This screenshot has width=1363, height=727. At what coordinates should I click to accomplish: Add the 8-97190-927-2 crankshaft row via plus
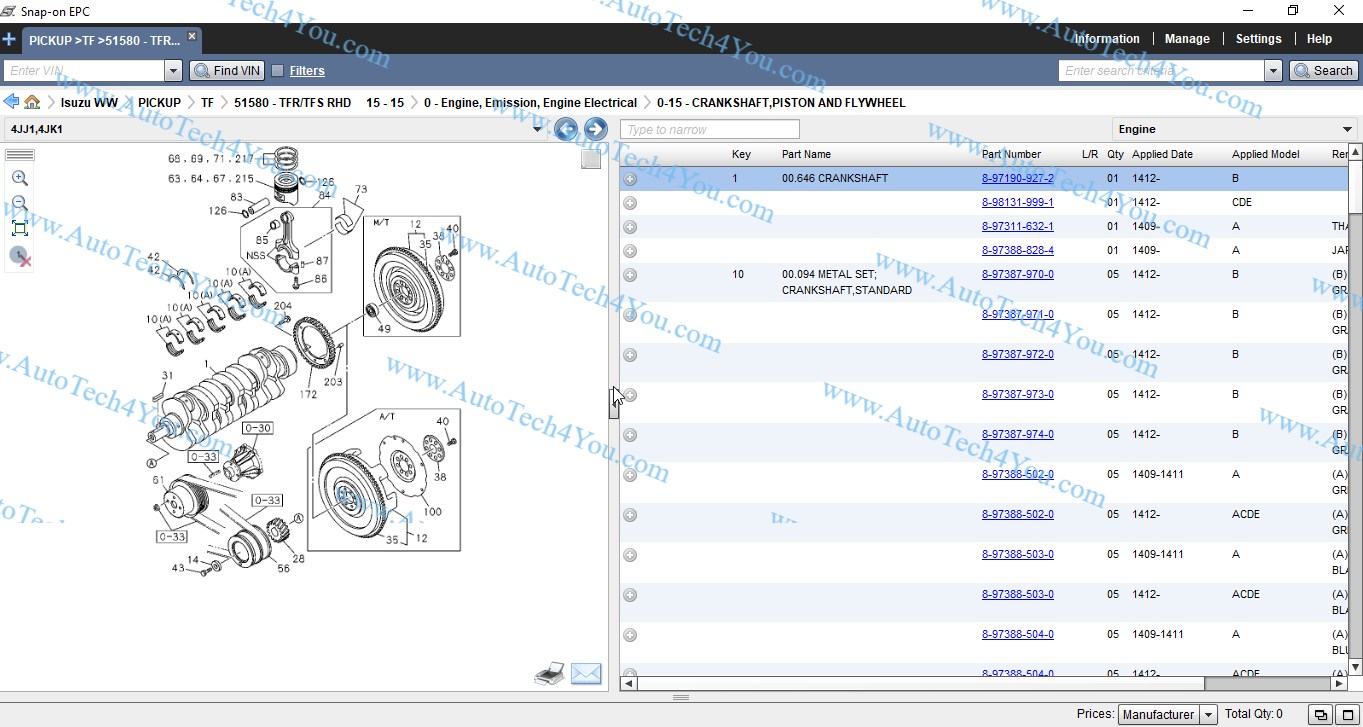click(630, 179)
